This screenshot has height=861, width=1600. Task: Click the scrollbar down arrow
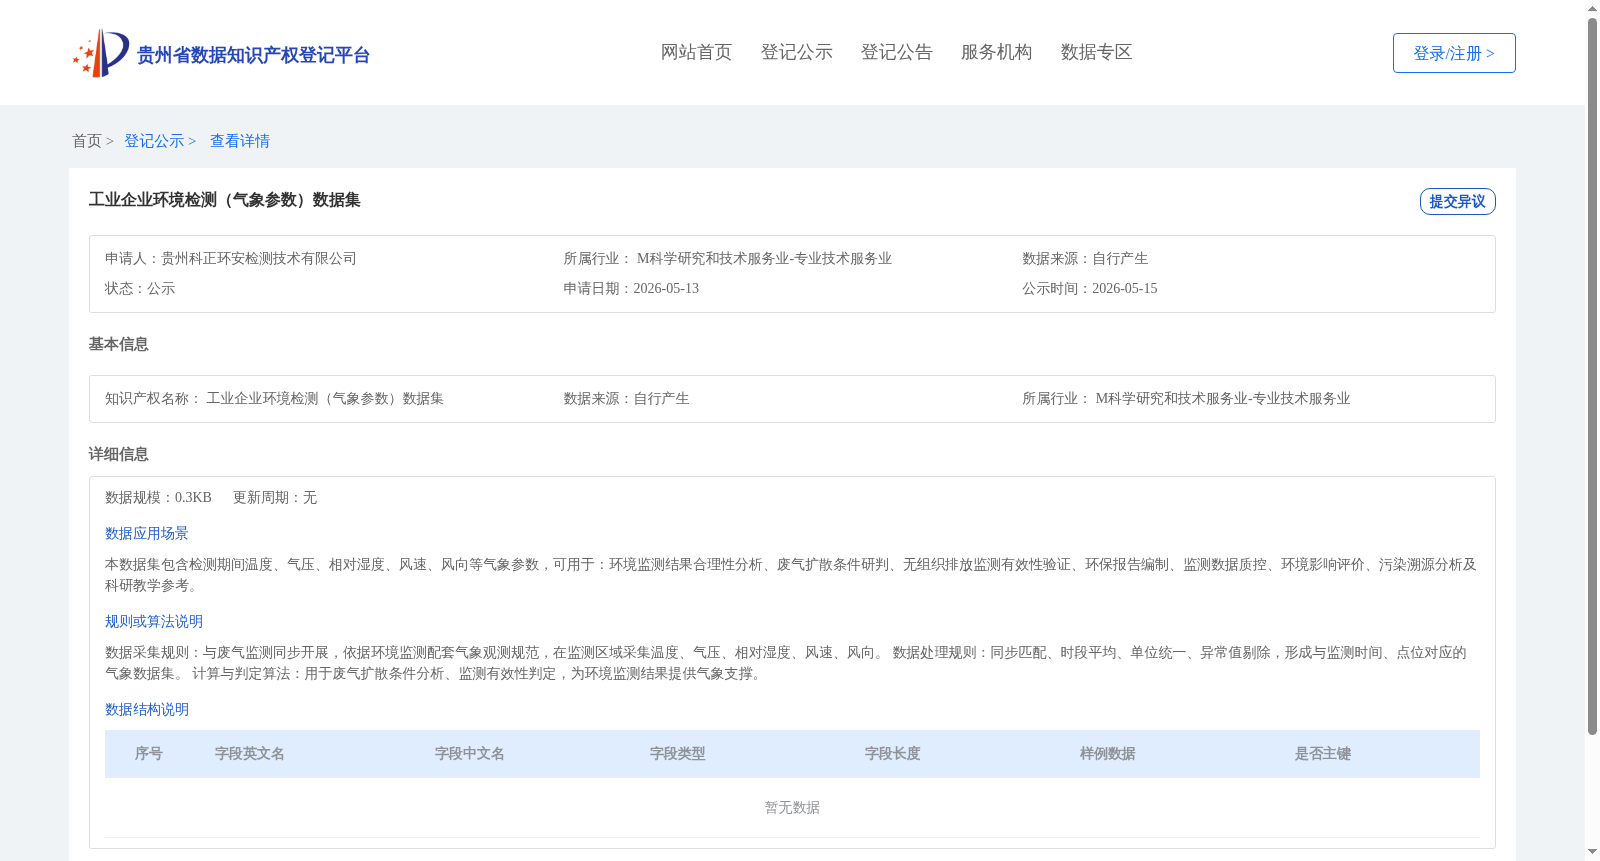1592,853
